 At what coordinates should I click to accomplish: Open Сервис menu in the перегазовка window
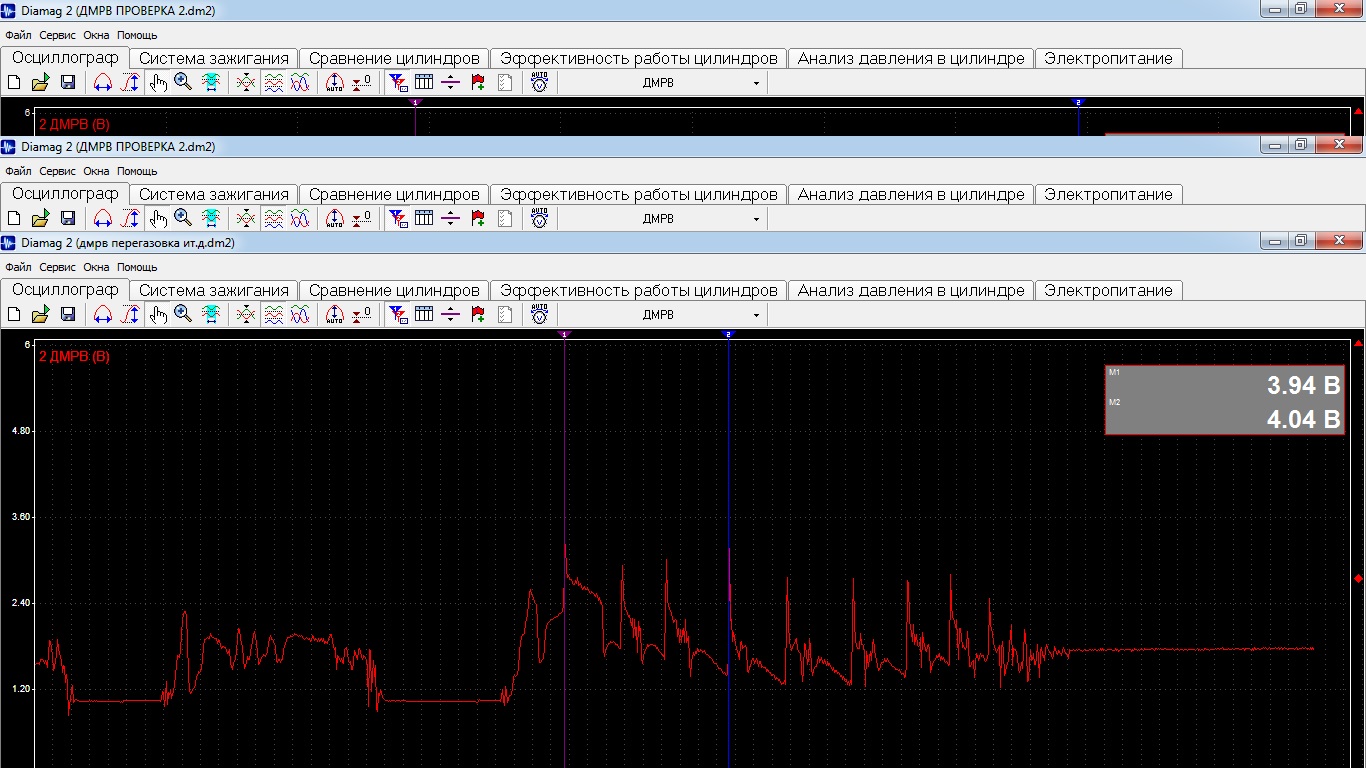click(57, 267)
